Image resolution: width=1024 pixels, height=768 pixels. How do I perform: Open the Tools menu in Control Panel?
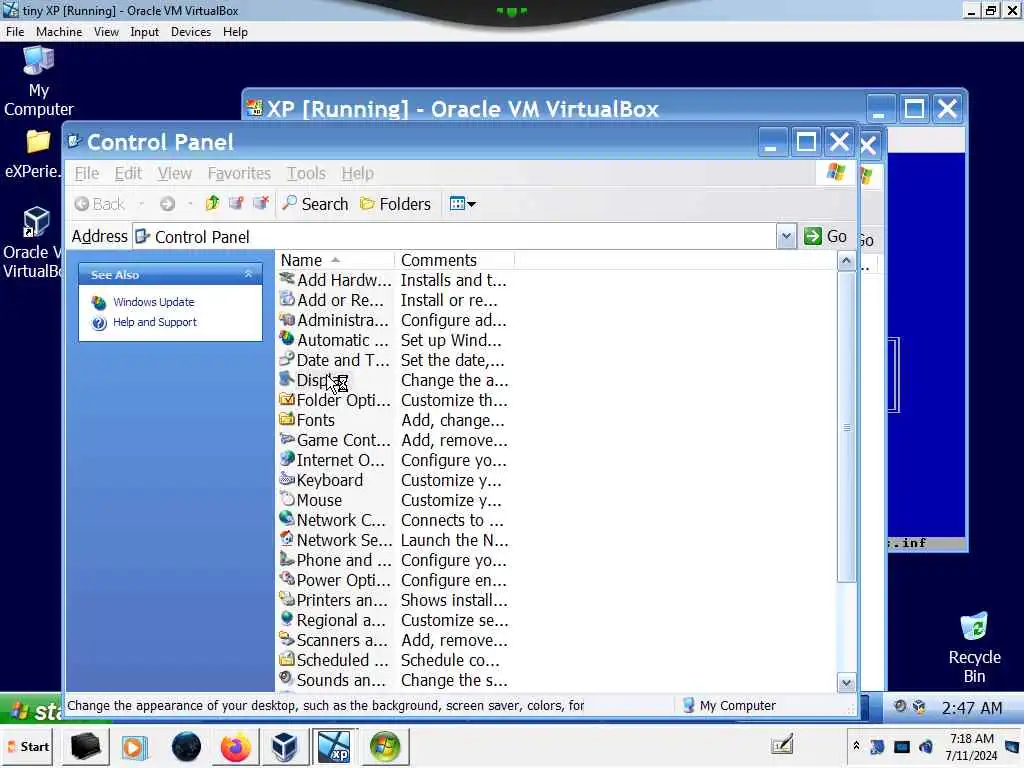(306, 174)
